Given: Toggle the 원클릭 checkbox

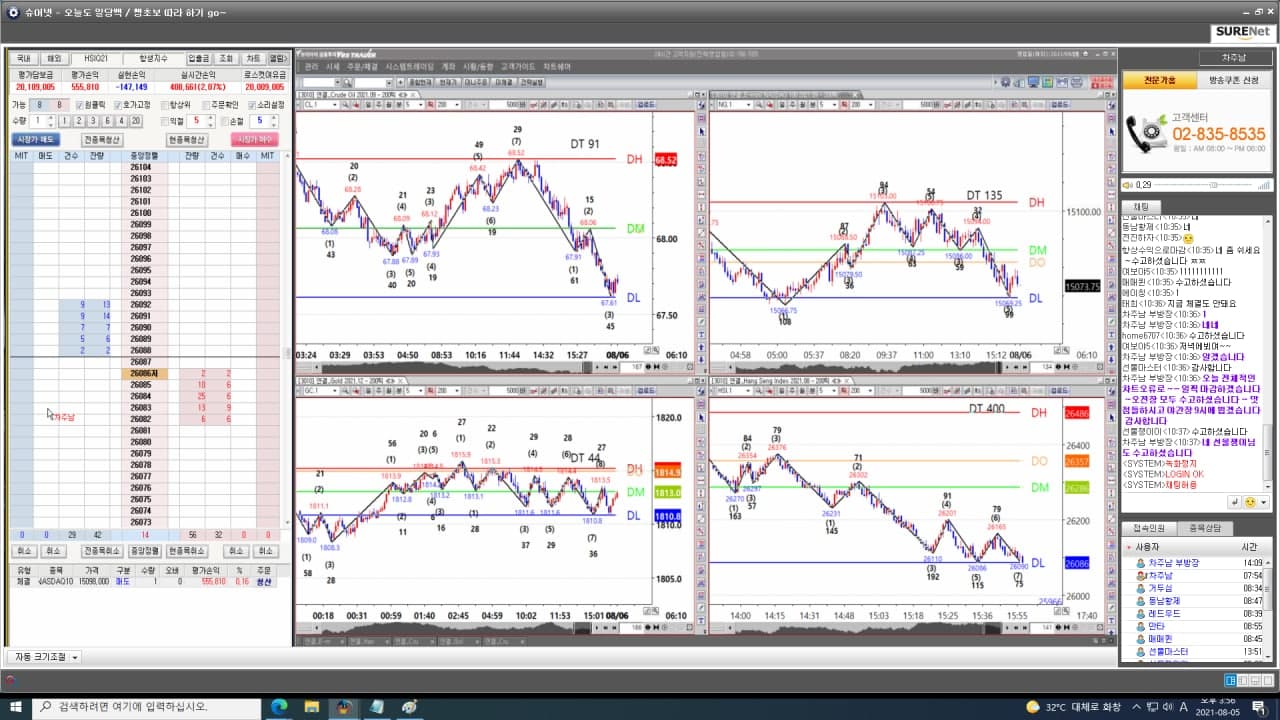Looking at the screenshot, I should coord(80,105).
